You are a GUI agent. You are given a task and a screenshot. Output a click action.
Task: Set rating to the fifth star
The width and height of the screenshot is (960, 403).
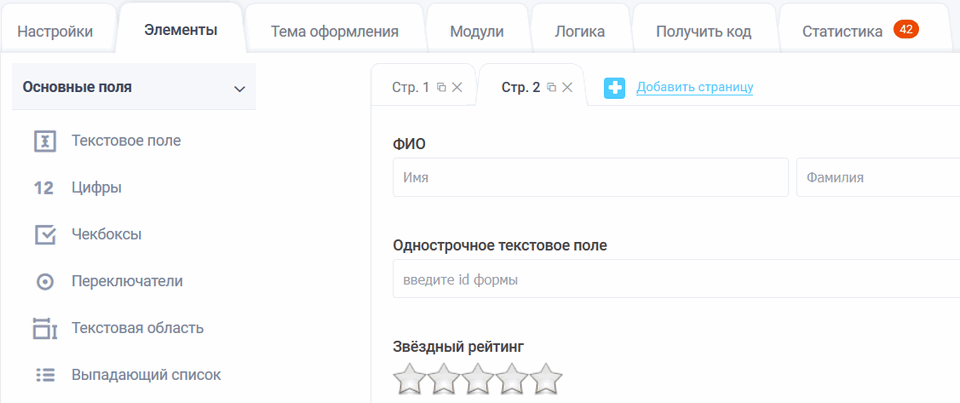(x=546, y=380)
